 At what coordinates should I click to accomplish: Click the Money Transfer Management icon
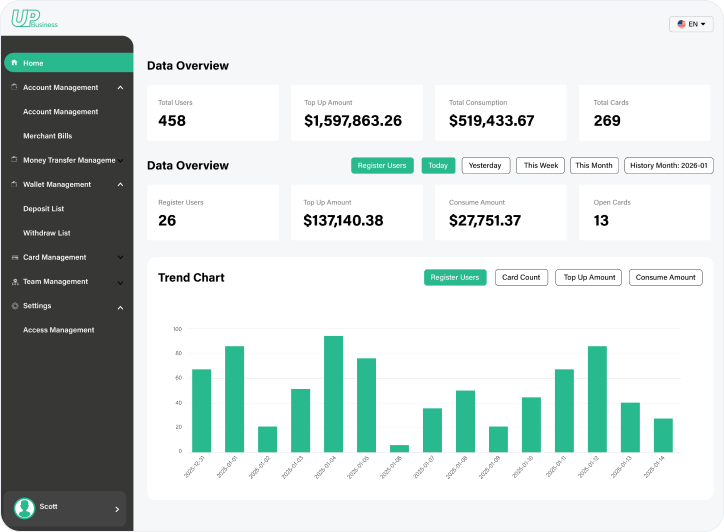coord(14,160)
